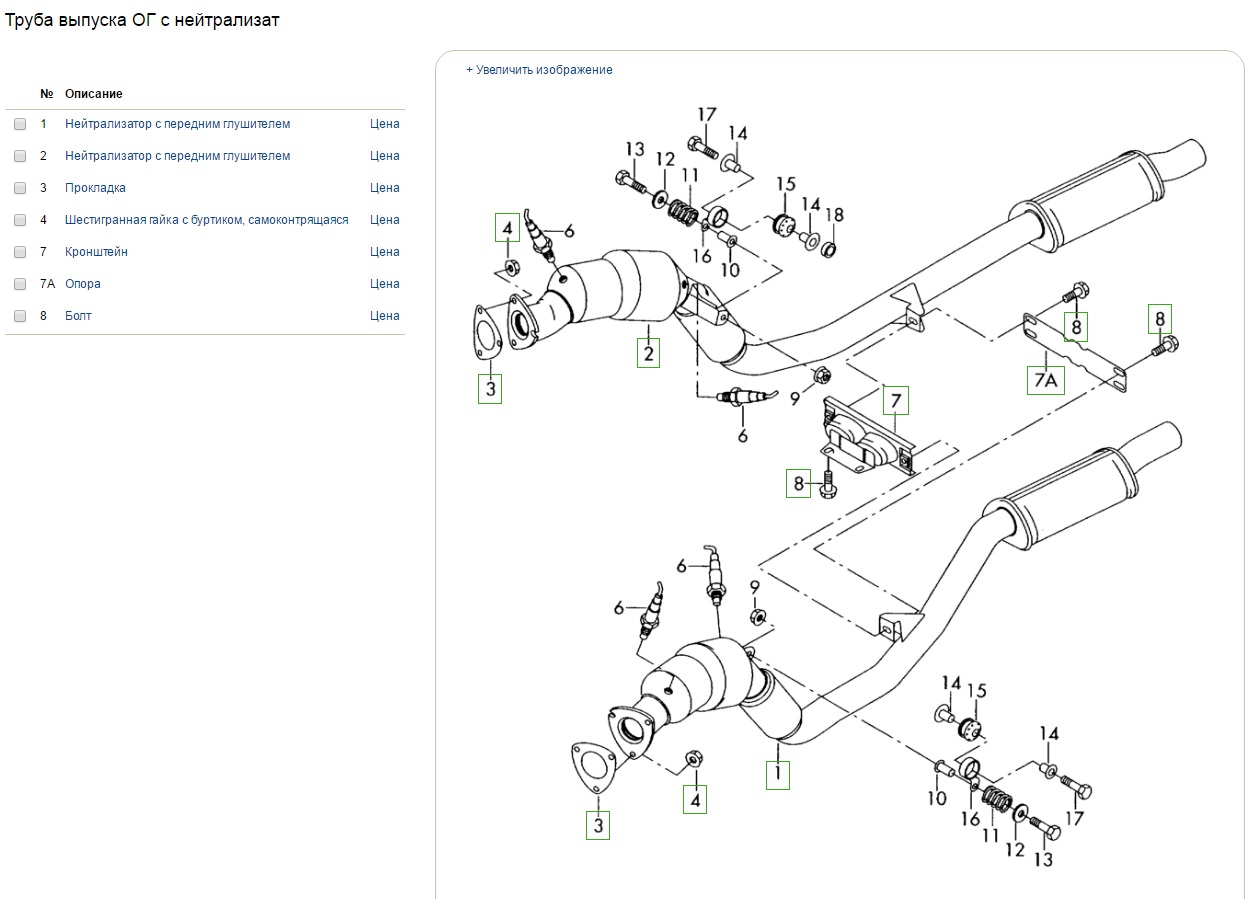Open the Кронштейн part link

pyautogui.click(x=96, y=252)
